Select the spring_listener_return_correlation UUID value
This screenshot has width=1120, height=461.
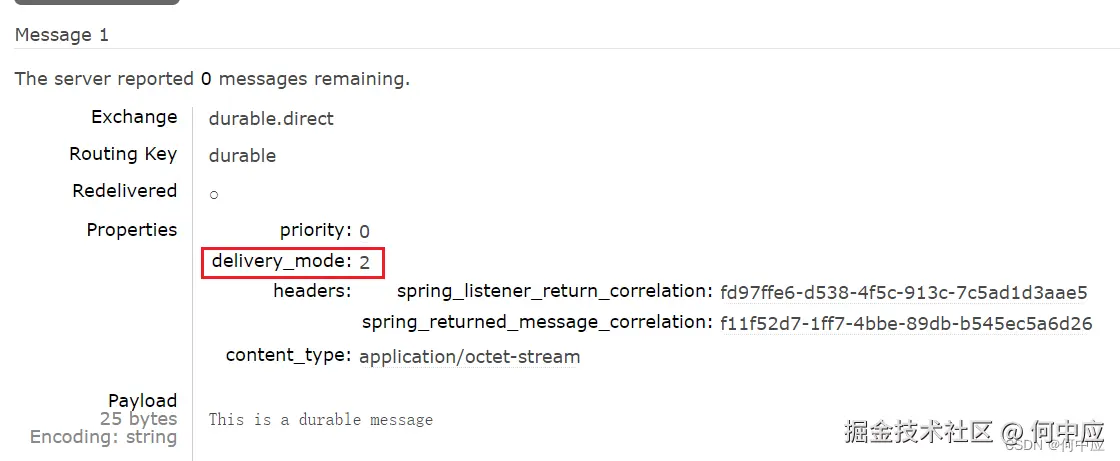tap(903, 292)
